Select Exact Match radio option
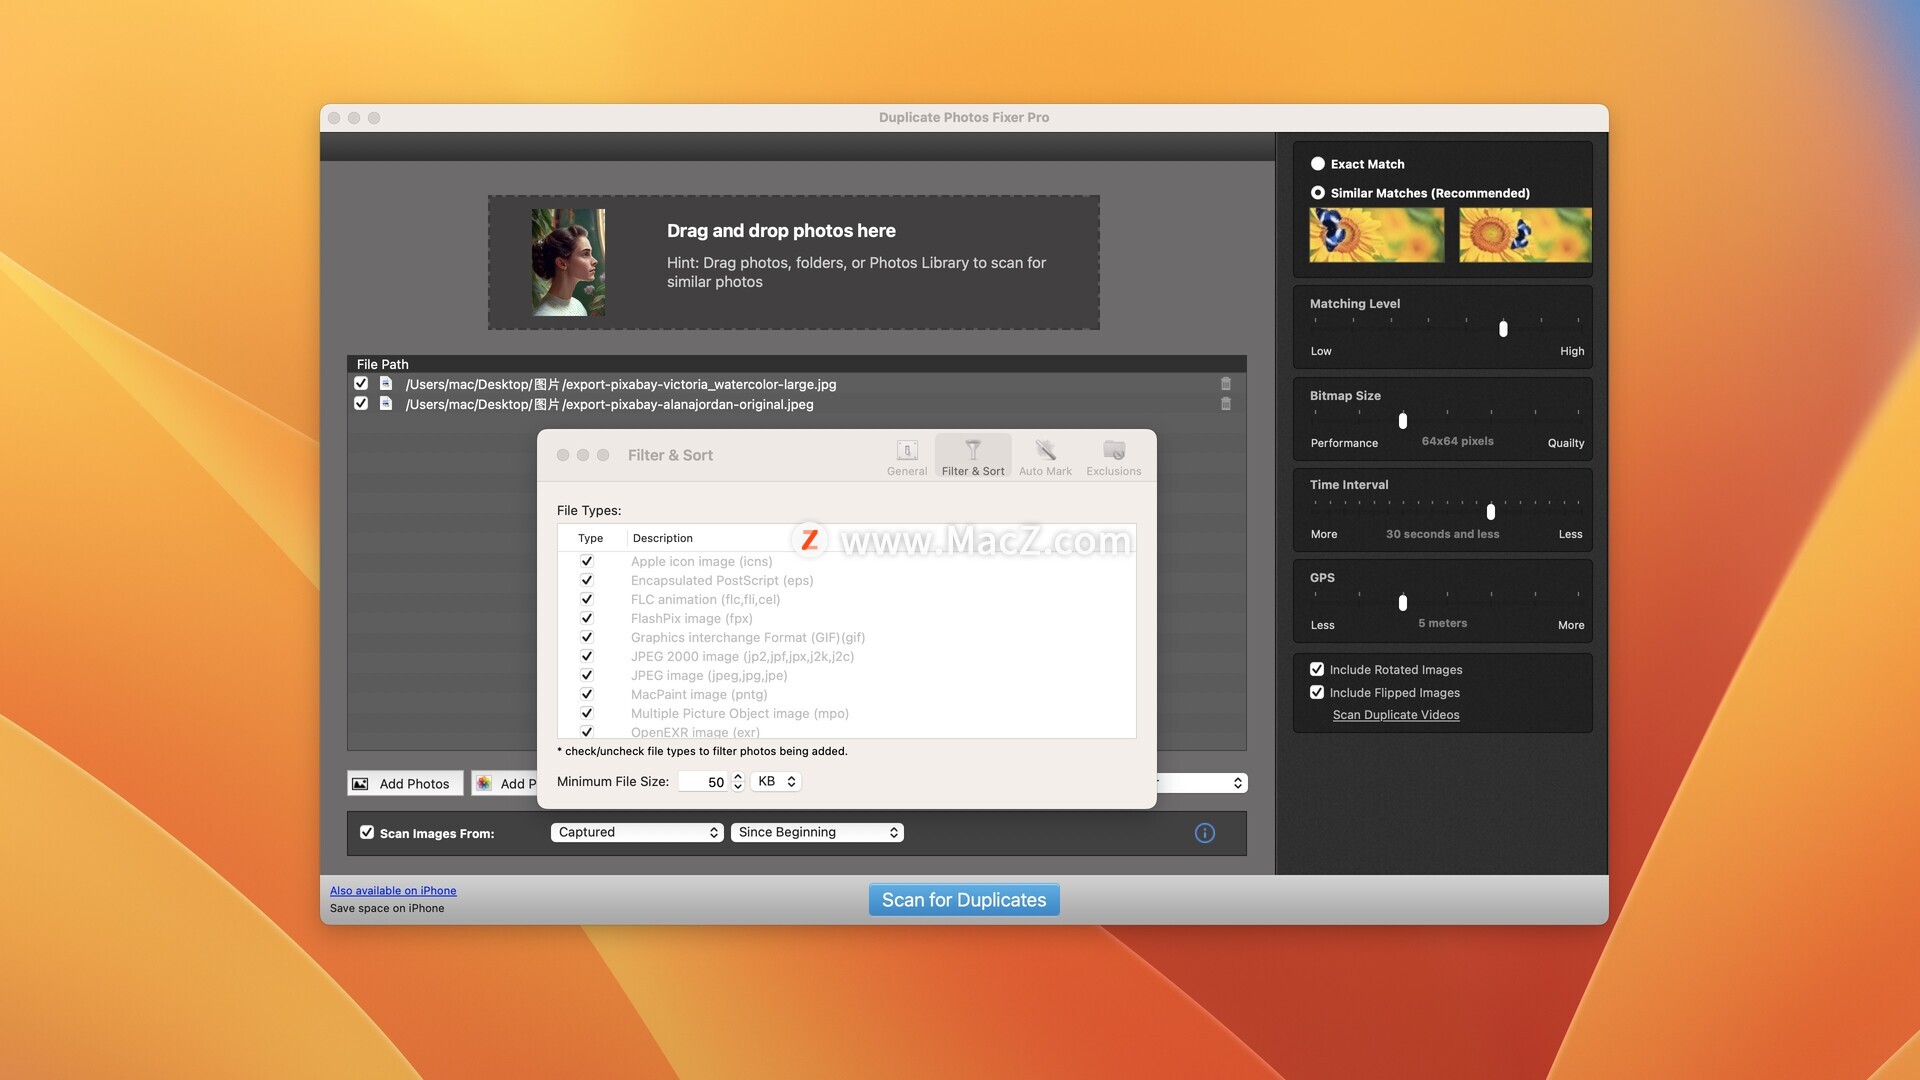The width and height of the screenshot is (1920, 1080). point(1318,164)
